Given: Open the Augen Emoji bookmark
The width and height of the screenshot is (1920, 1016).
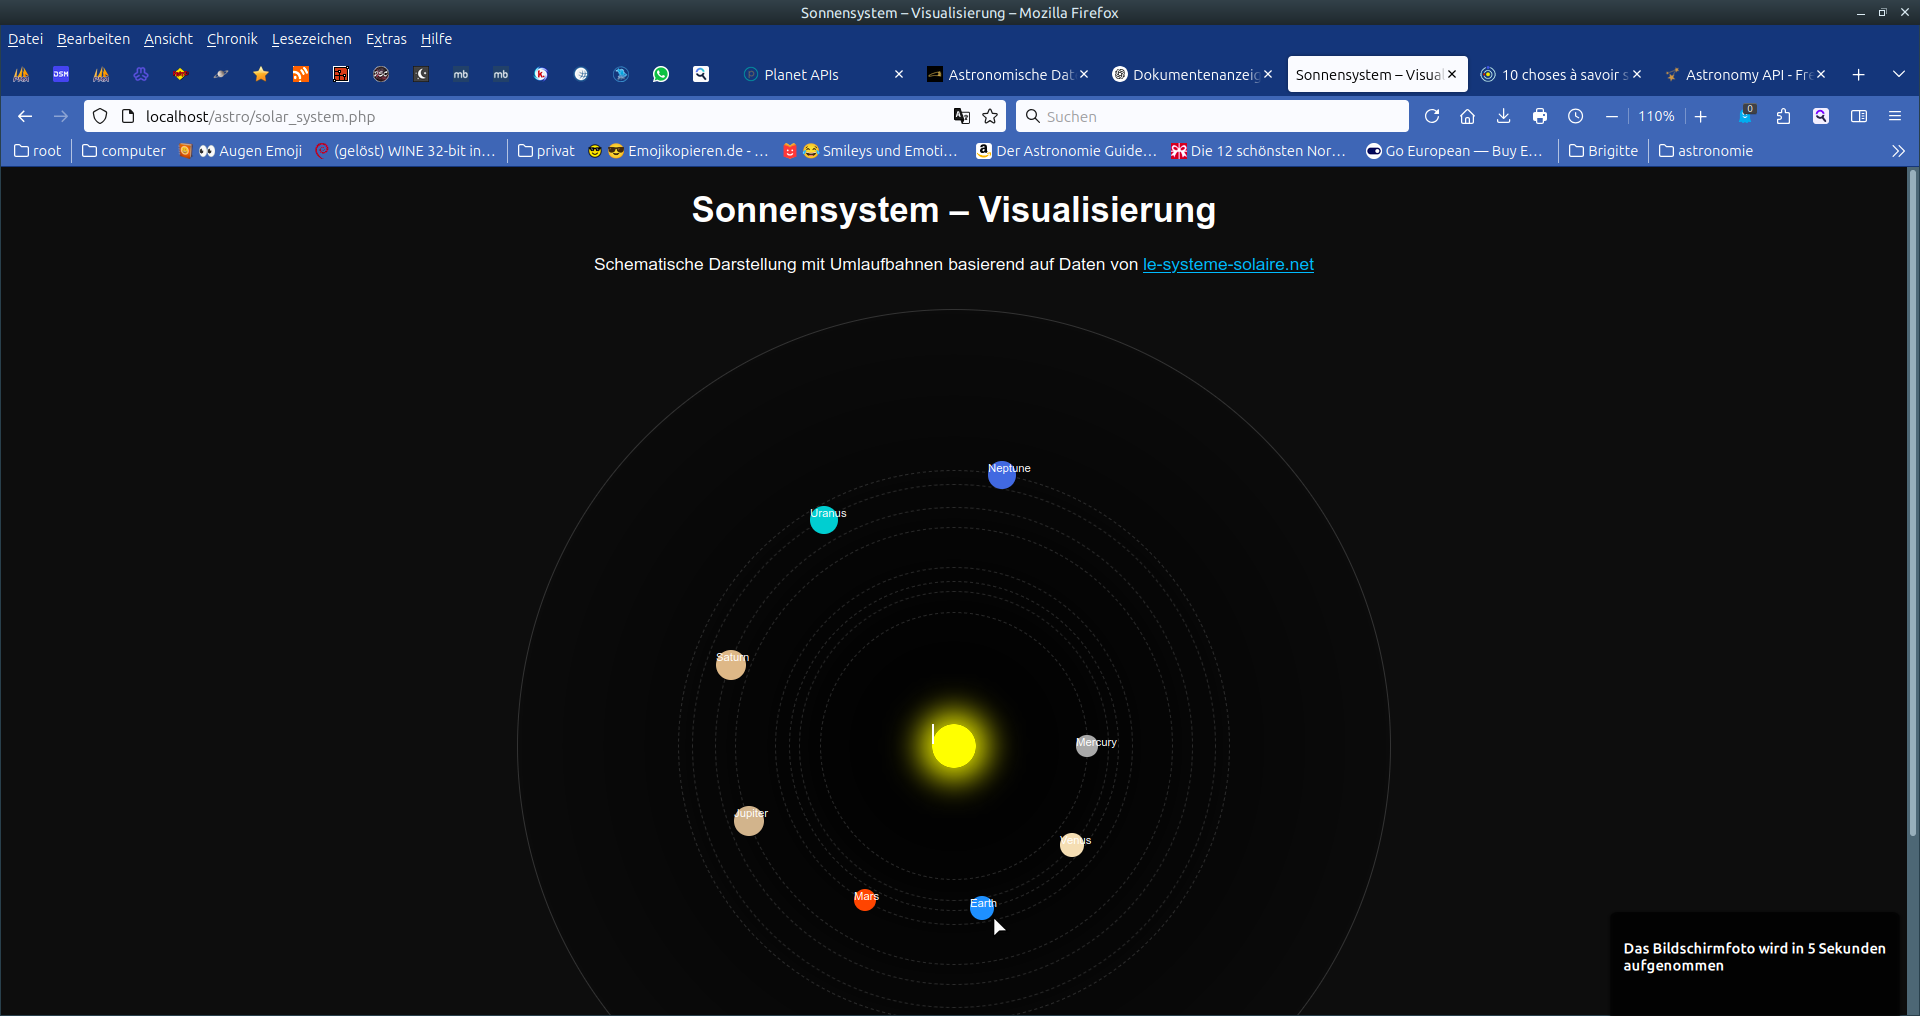Looking at the screenshot, I should pyautogui.click(x=240, y=151).
